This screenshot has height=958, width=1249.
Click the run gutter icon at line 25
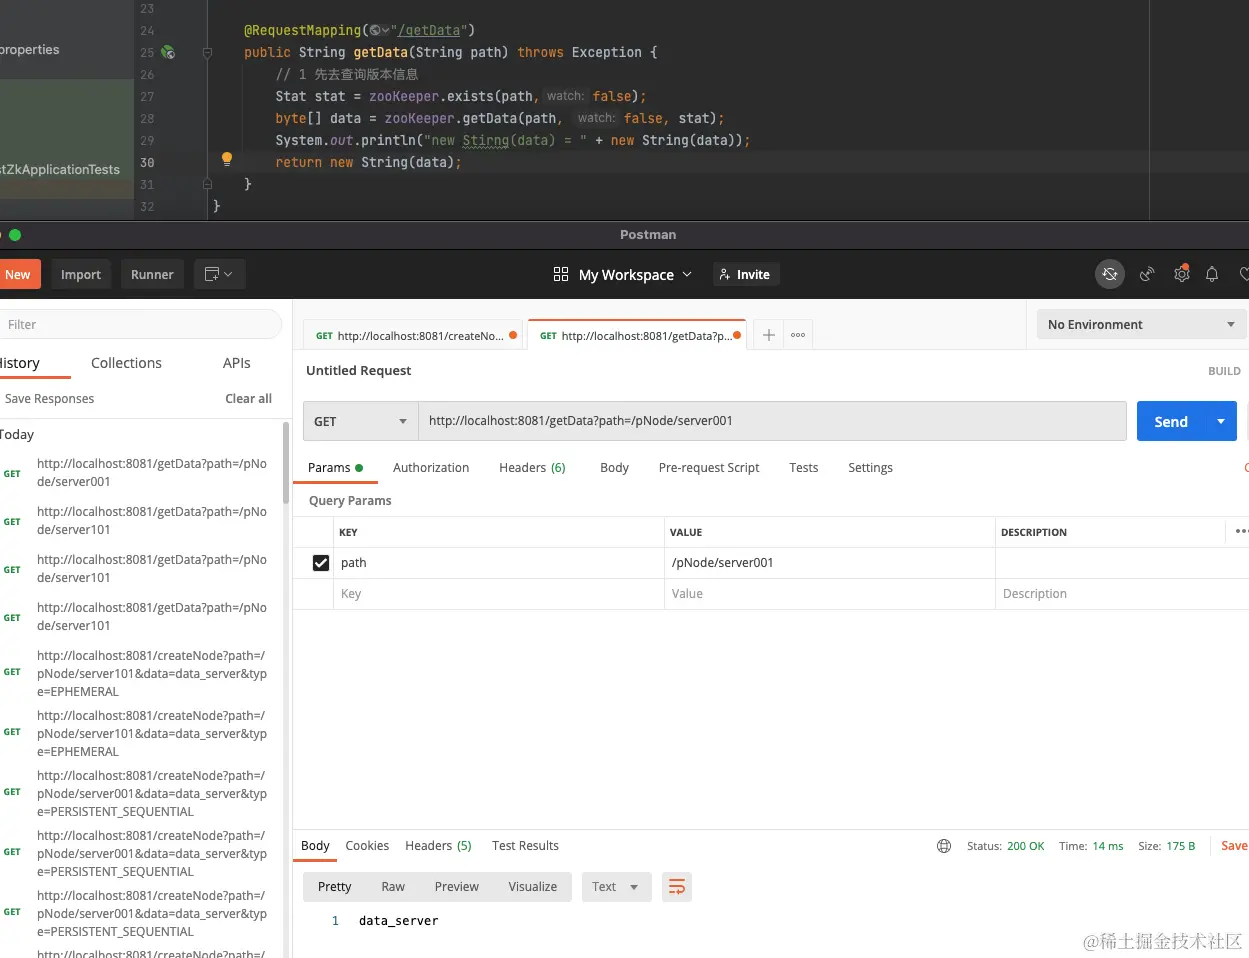(x=168, y=52)
